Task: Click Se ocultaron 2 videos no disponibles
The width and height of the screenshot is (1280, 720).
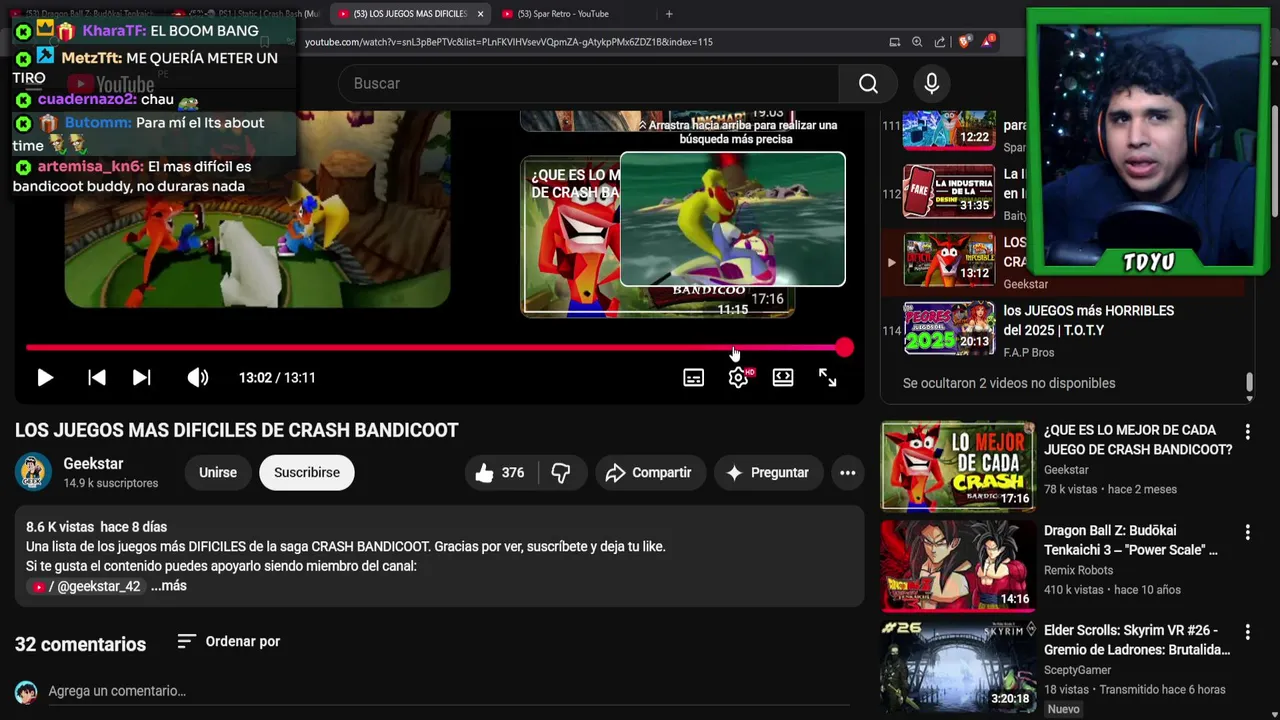Action: click(1009, 383)
